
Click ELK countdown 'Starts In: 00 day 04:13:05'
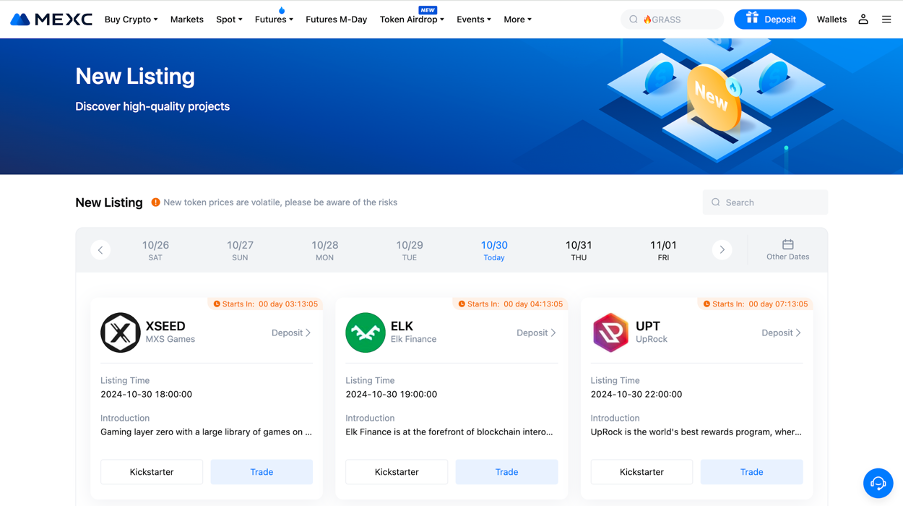pos(510,304)
